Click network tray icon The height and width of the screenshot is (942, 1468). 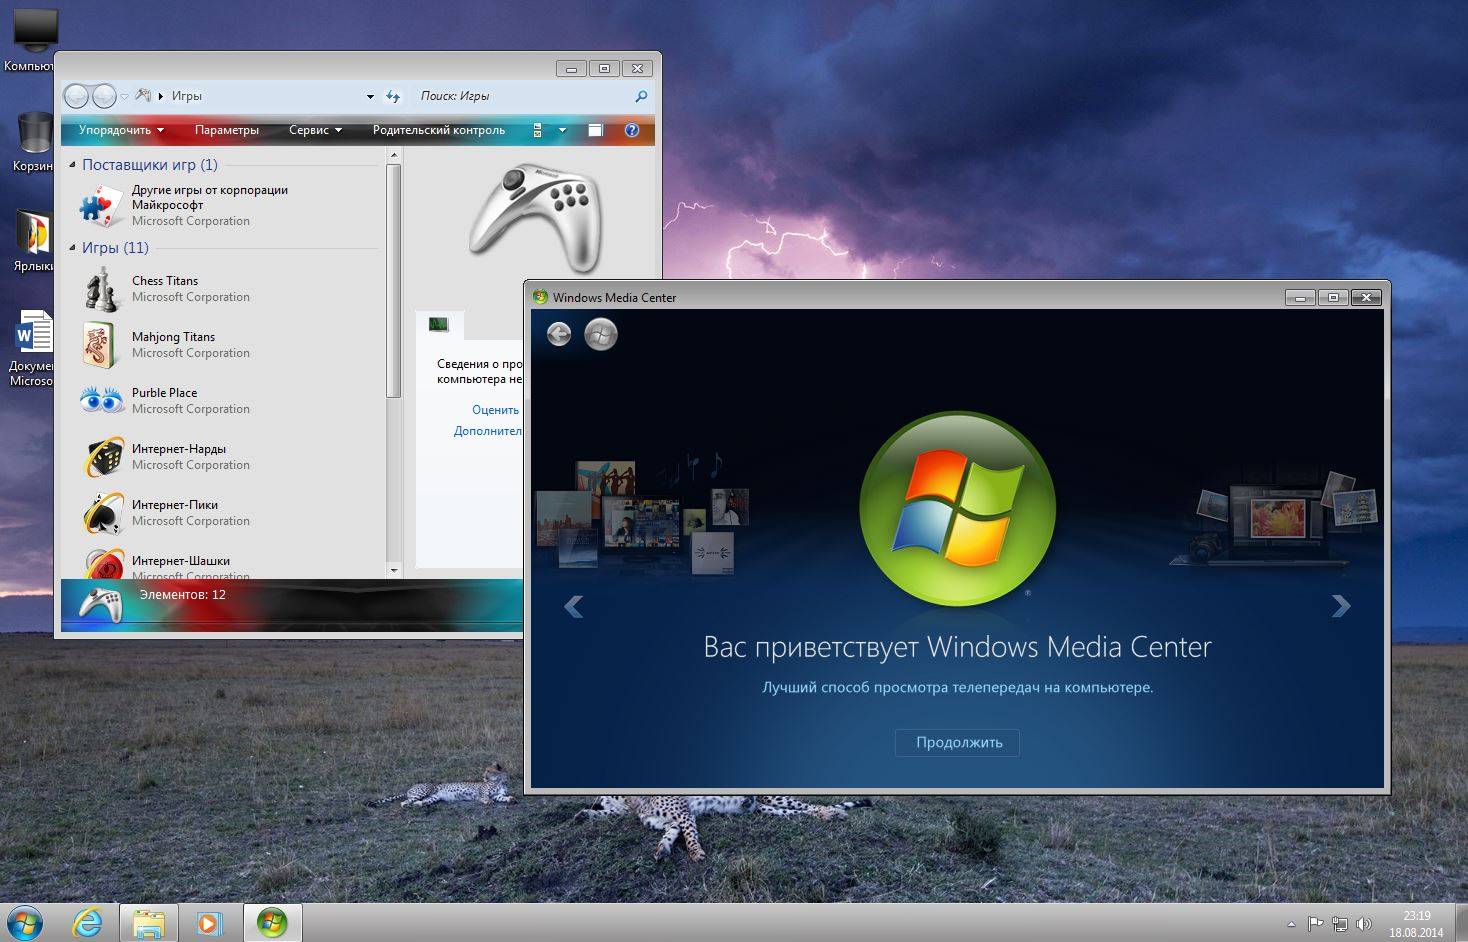point(1340,924)
